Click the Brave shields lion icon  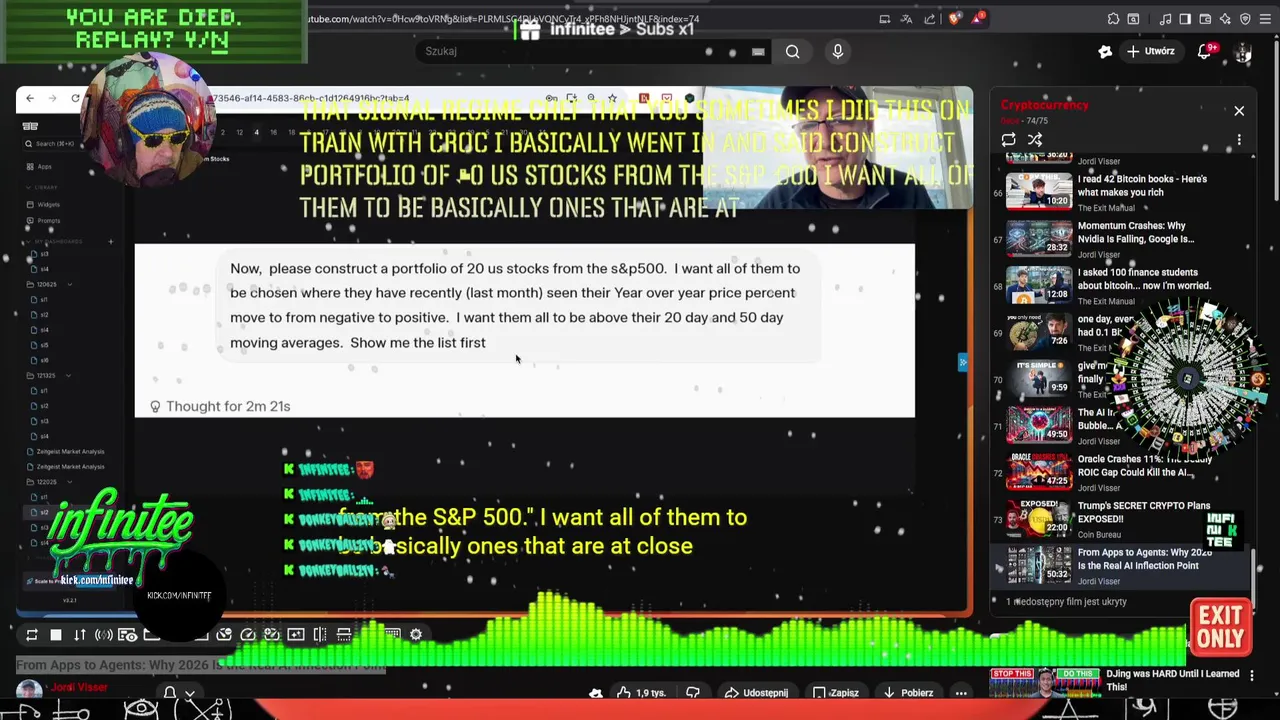954,18
